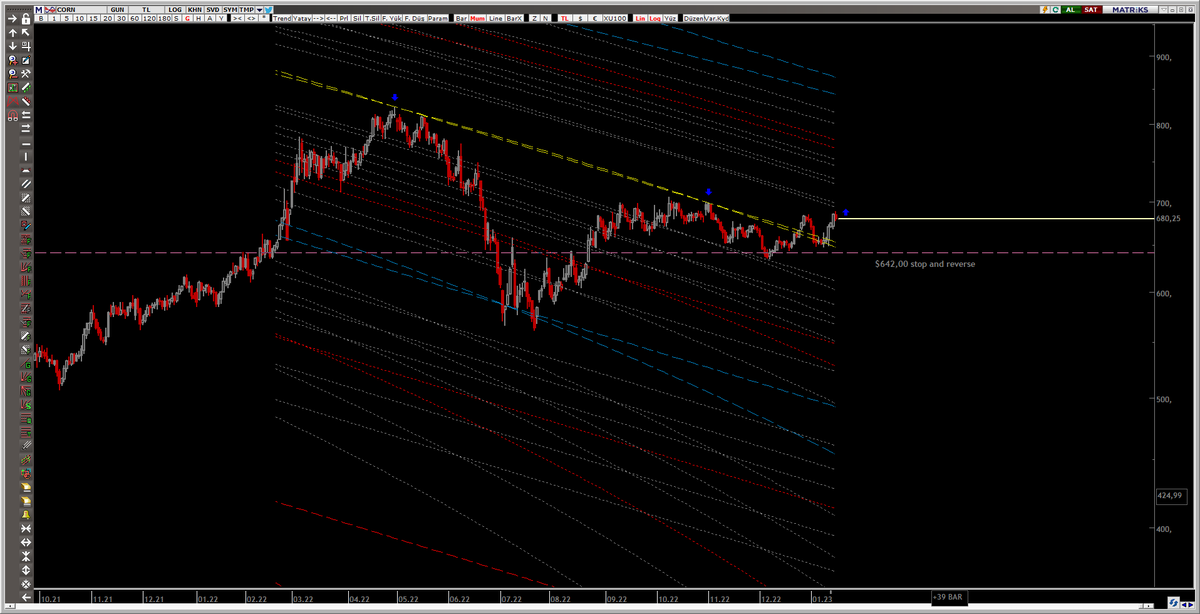This screenshot has width=1200, height=614.
Task: Toggle the padlock lock icon
Action: coord(26,19)
